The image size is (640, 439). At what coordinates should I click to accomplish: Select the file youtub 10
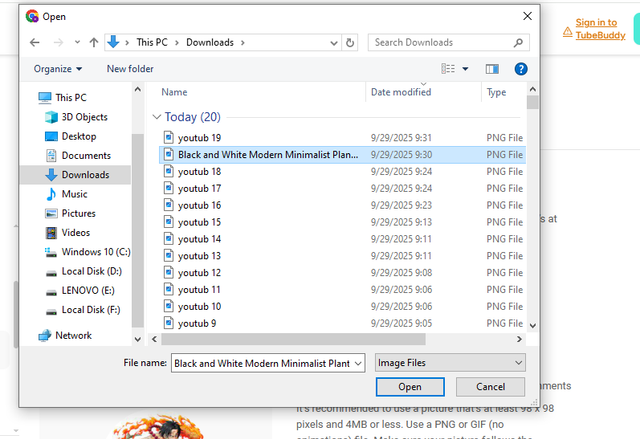click(342, 306)
